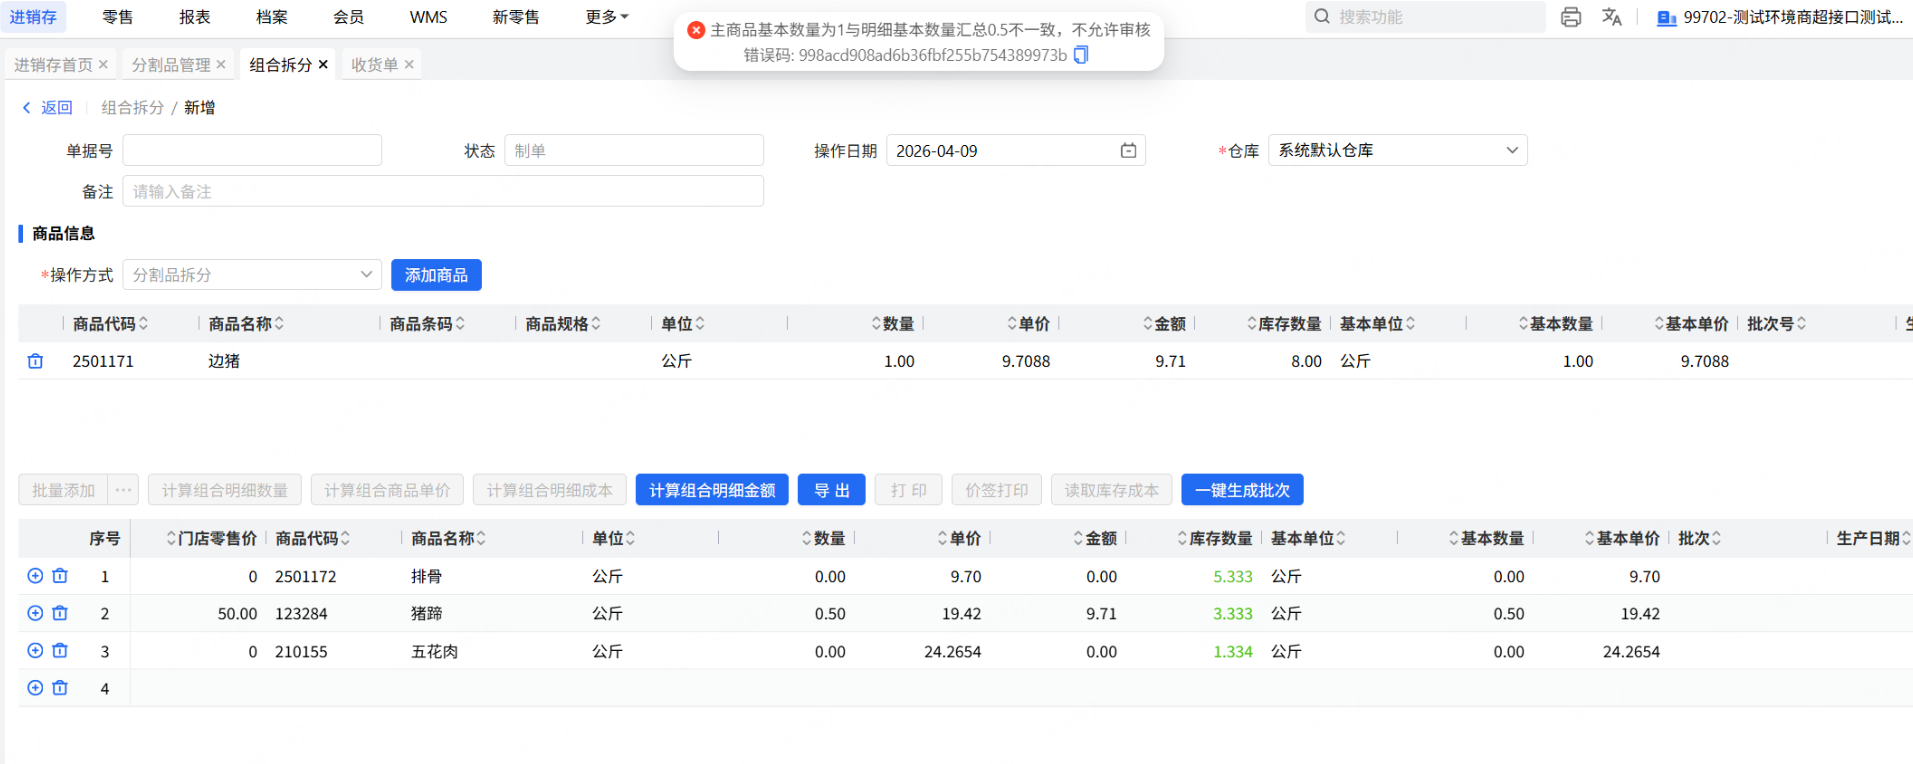Viewport: 1913px width, 764px height.
Task: Add a row after empty row 4
Action: (x=35, y=688)
